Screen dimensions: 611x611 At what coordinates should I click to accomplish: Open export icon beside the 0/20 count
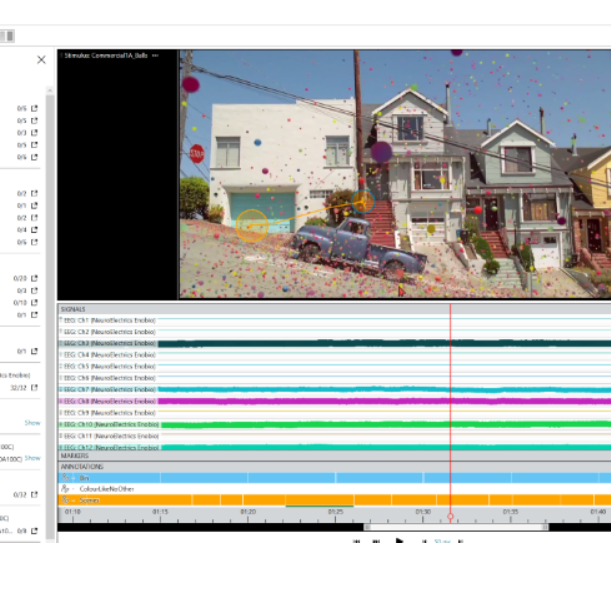click(34, 278)
